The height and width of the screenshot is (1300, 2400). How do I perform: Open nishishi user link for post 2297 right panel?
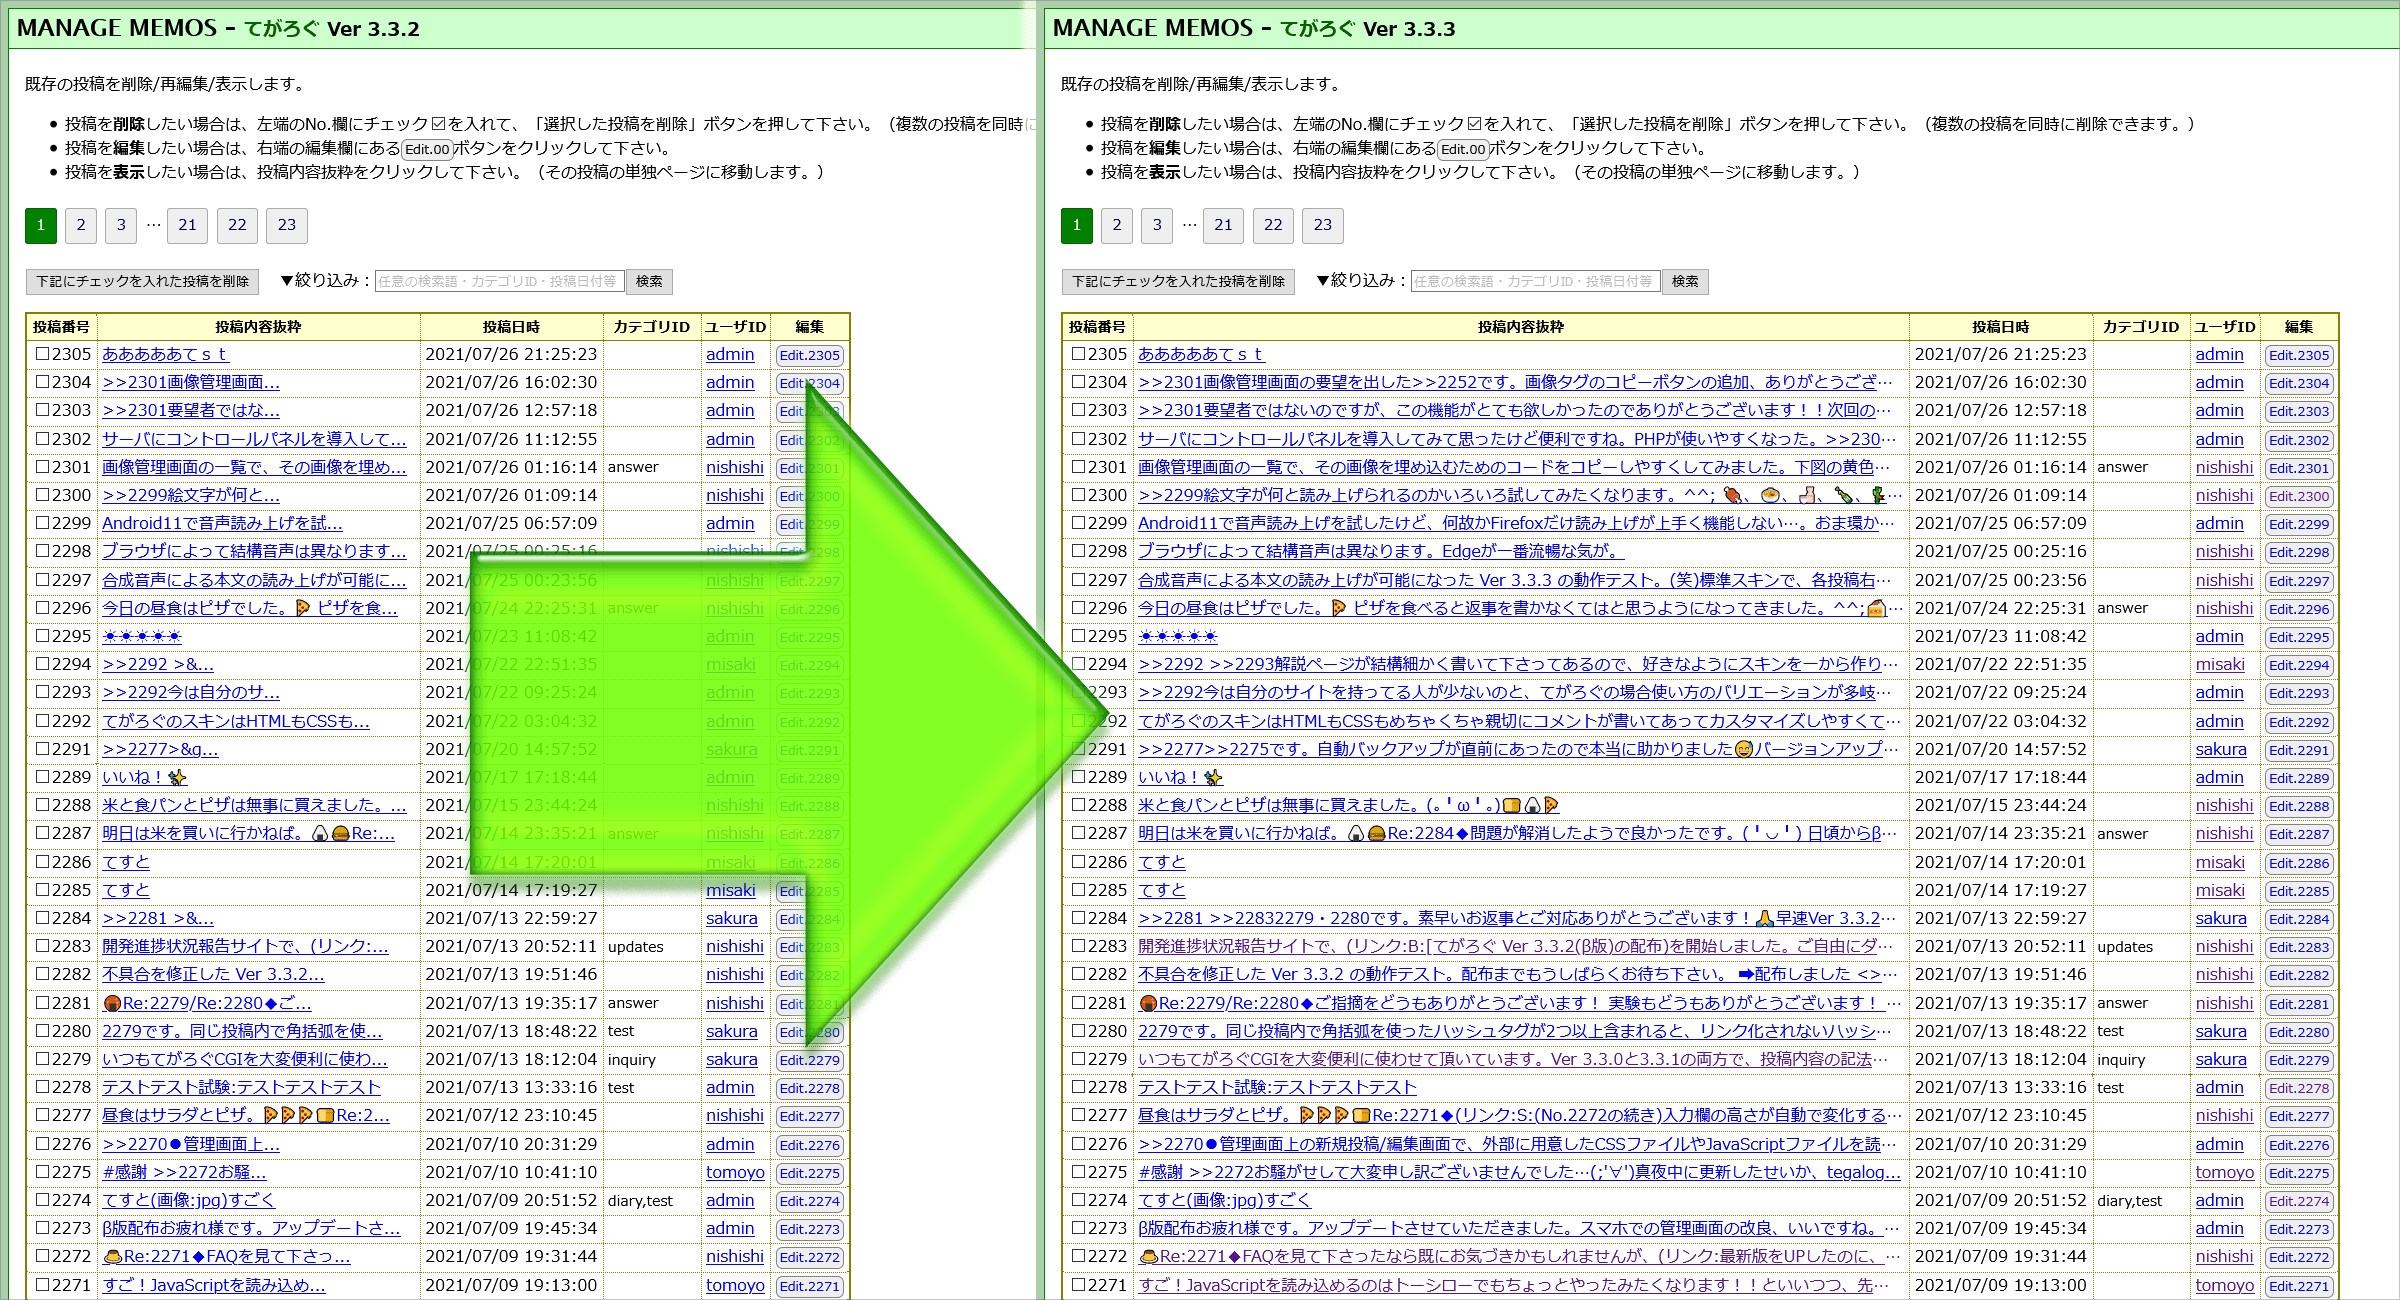tap(2224, 580)
